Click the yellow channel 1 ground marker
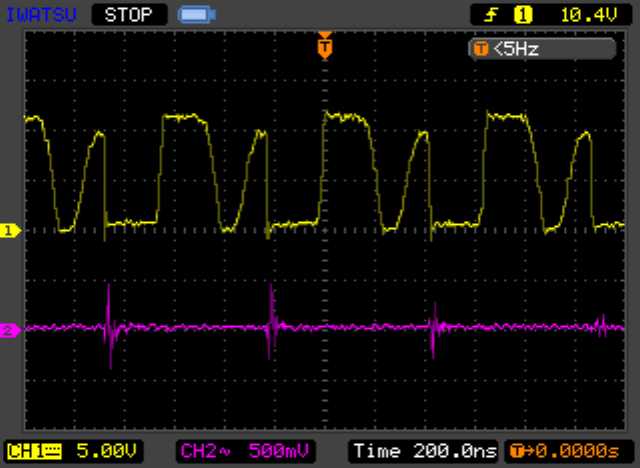 point(10,231)
